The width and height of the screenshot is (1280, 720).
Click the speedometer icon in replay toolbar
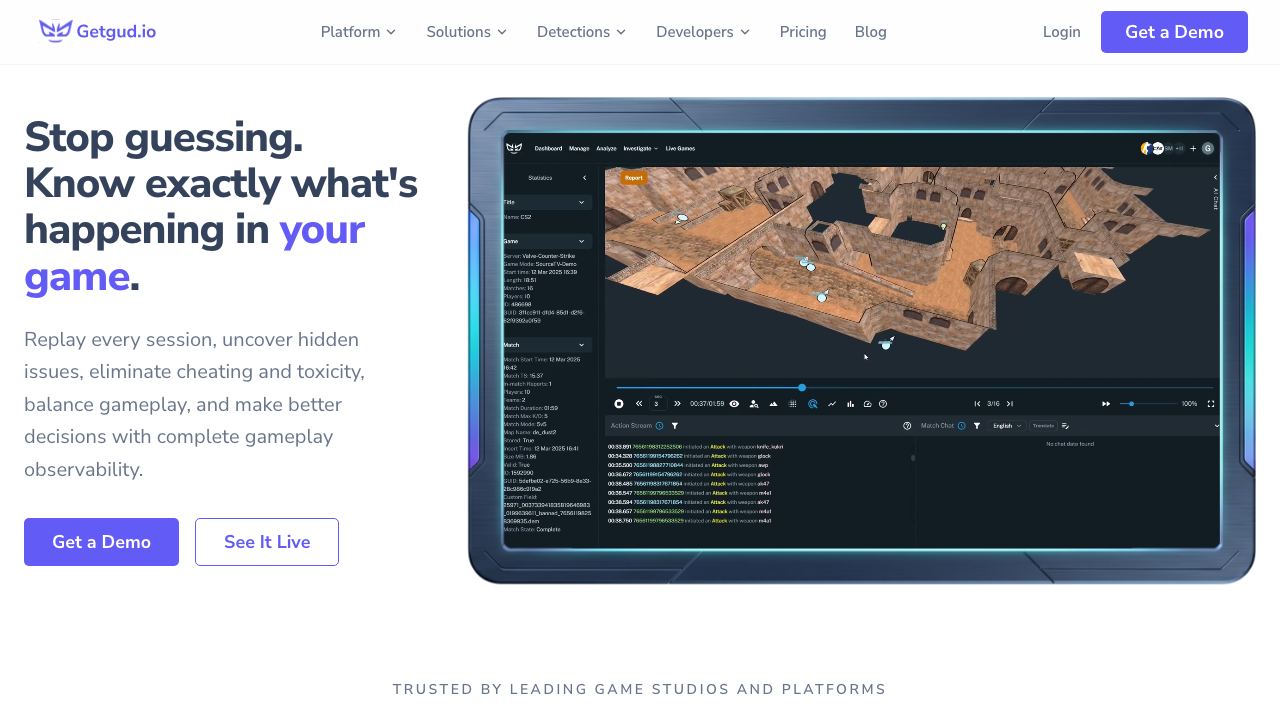pyautogui.click(x=868, y=404)
